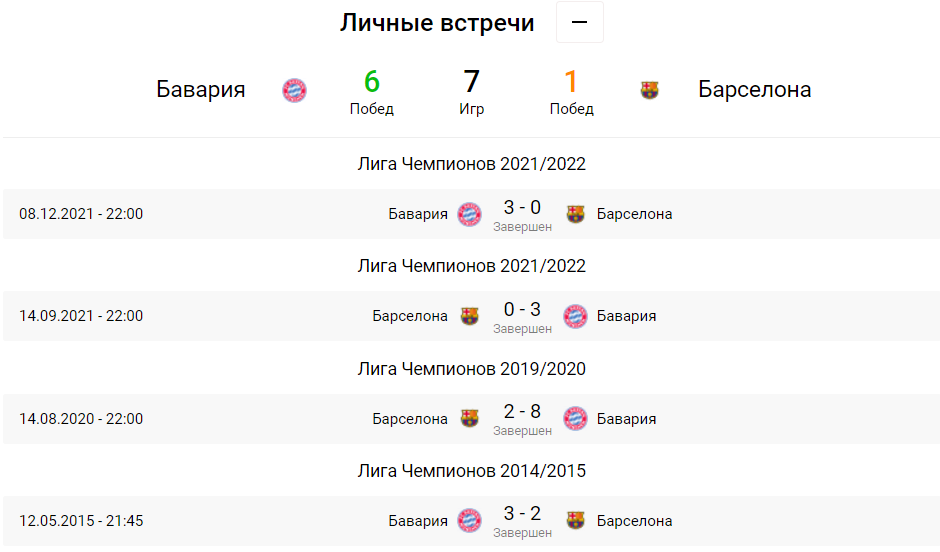
Task: Click Bayern logo in 14.09.2021 match
Action: click(576, 316)
